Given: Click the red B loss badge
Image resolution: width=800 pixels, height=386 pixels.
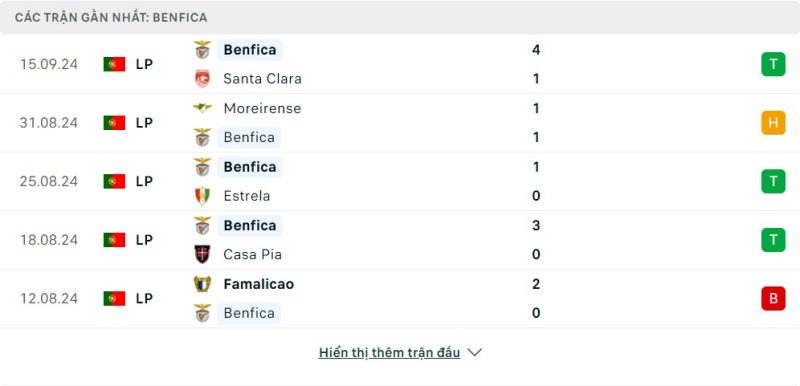Looking at the screenshot, I should pos(773,298).
